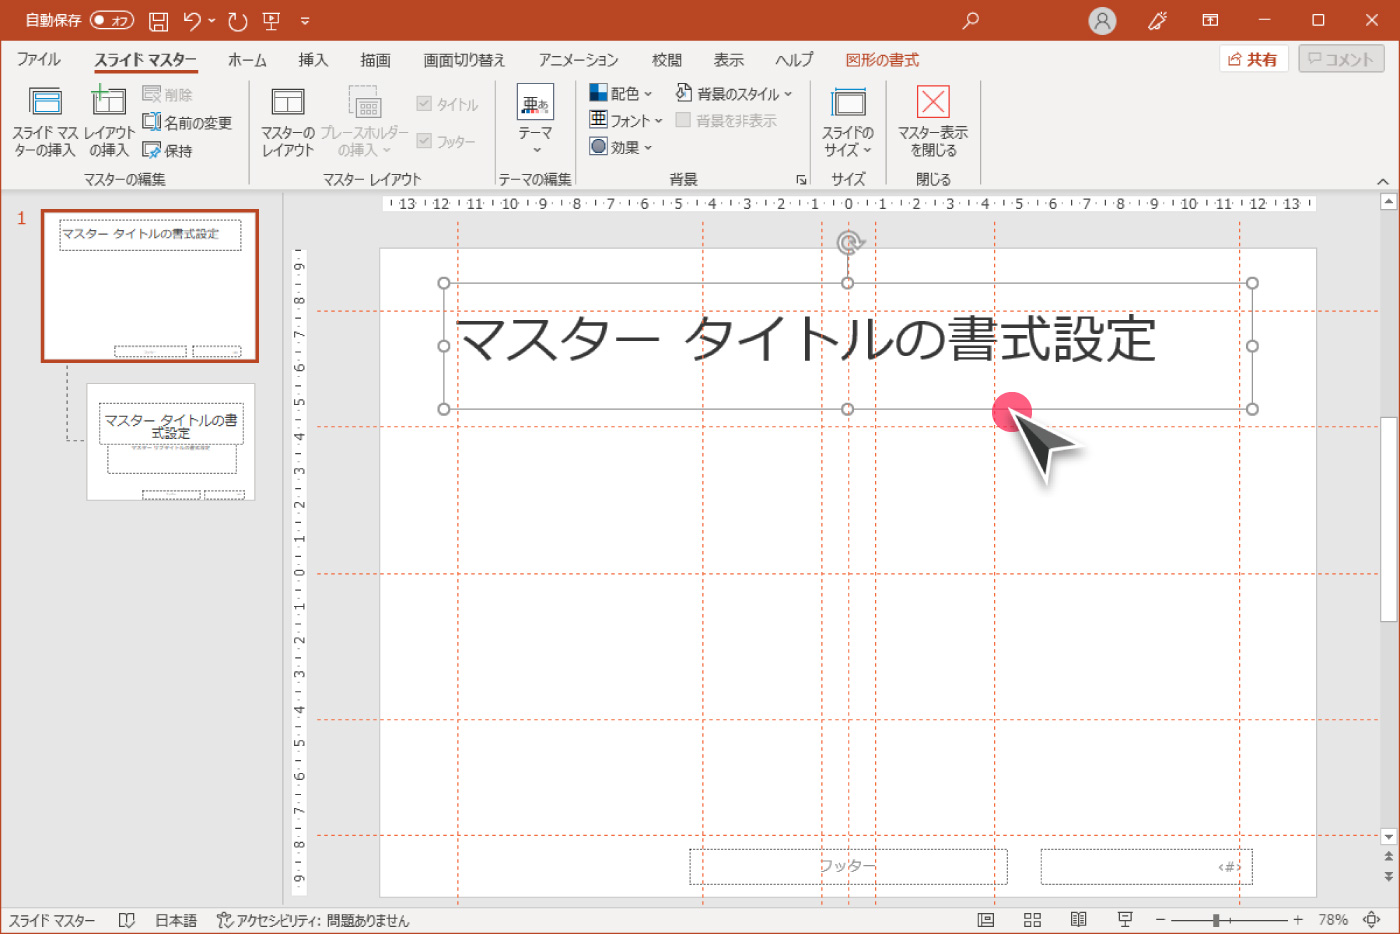Click 削除 delete command
This screenshot has height=934, width=1400.
pyautogui.click(x=167, y=94)
